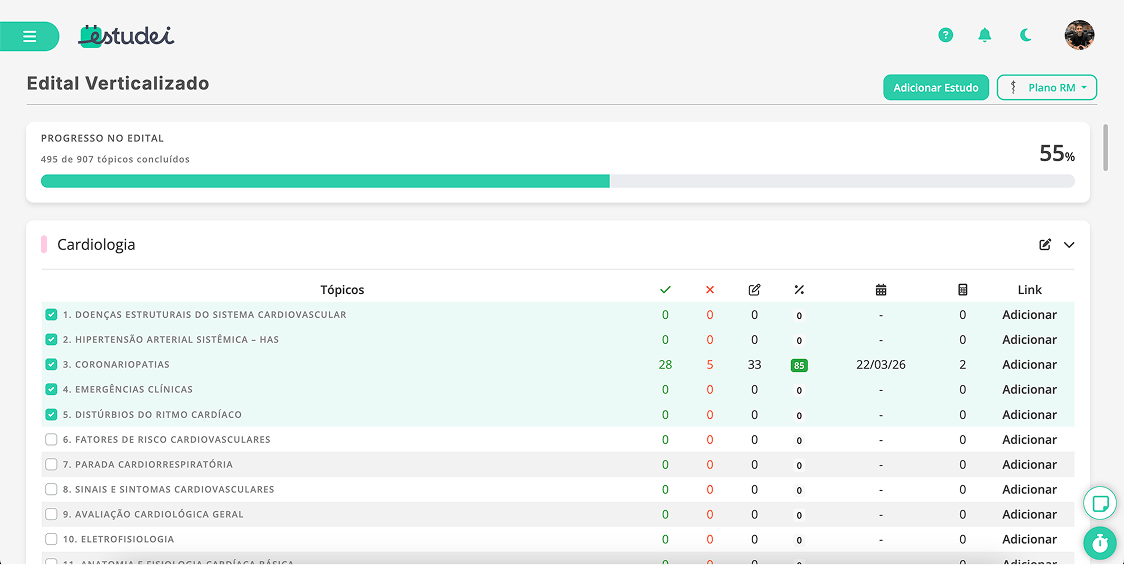Open the notifications bell
Screen dimensions: 1125x565
[x=985, y=36]
